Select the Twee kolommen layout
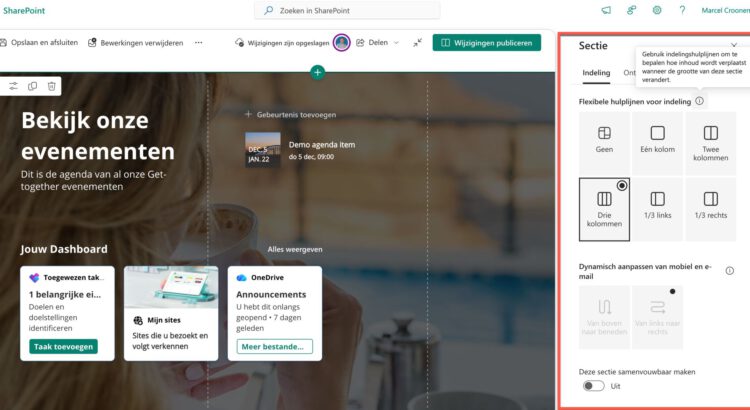 point(710,143)
